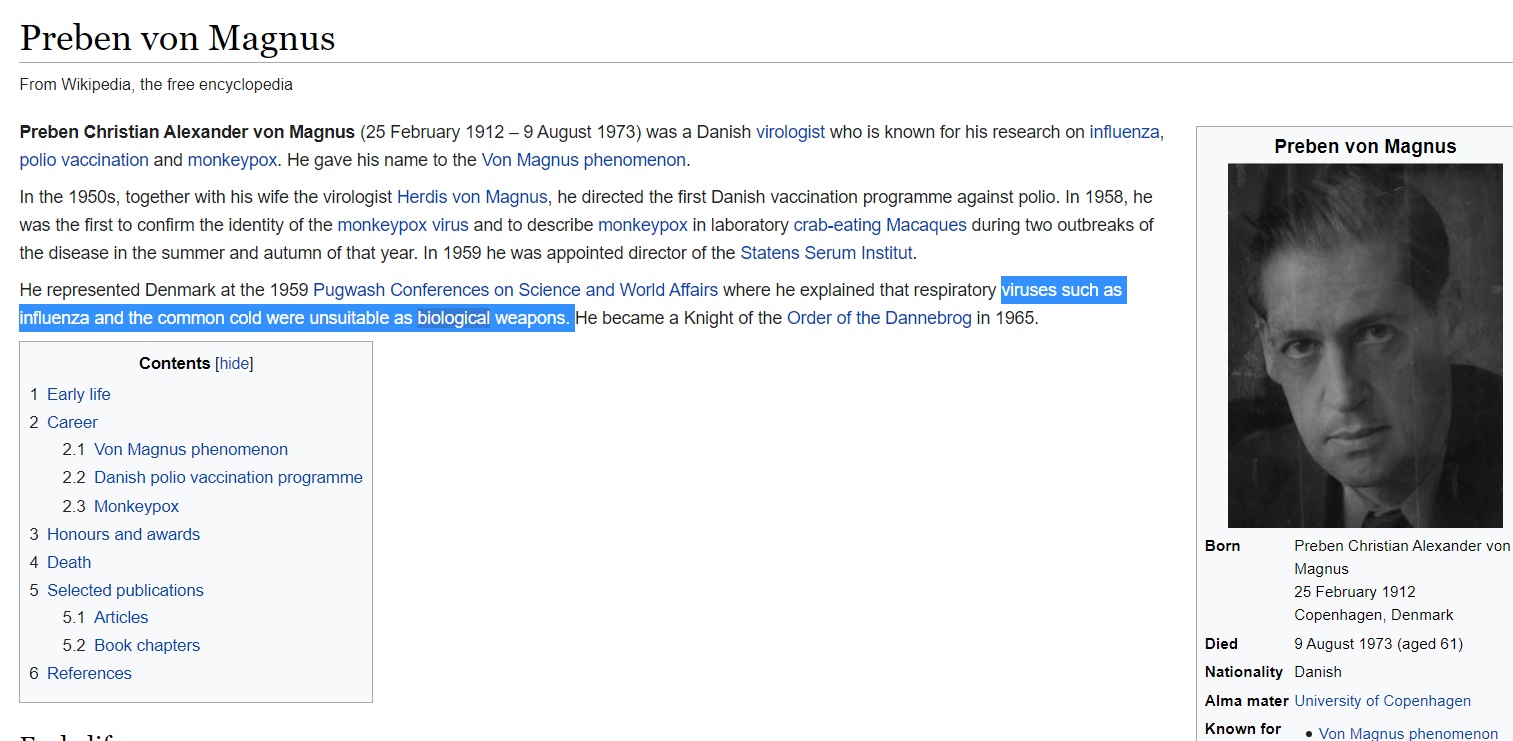Open the virologist link
The height and width of the screenshot is (741, 1513).
(790, 132)
